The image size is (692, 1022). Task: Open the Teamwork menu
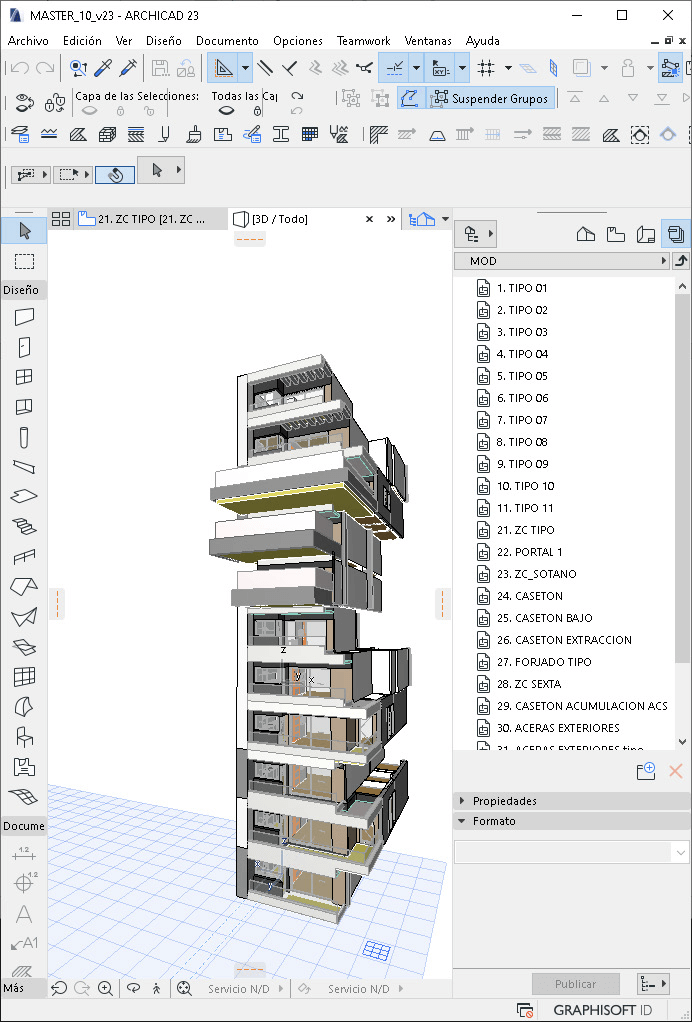[364, 40]
